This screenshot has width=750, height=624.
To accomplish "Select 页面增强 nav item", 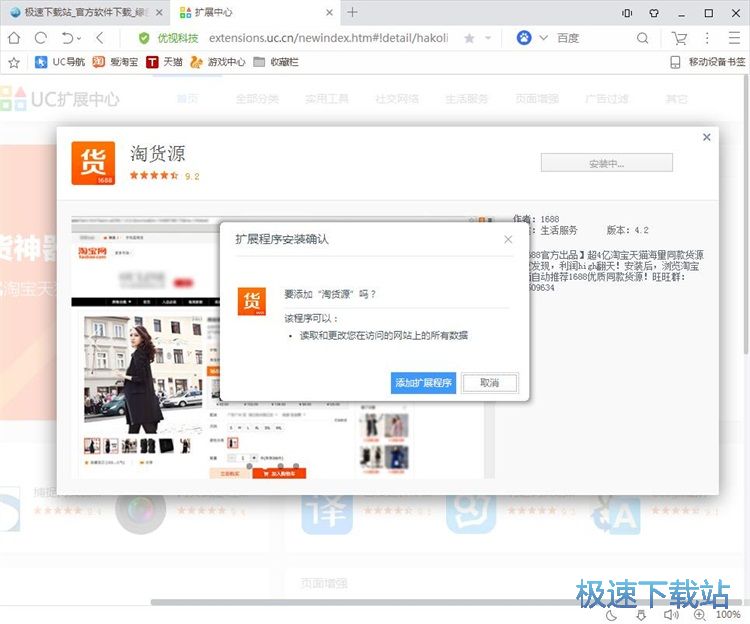I will coord(537,99).
